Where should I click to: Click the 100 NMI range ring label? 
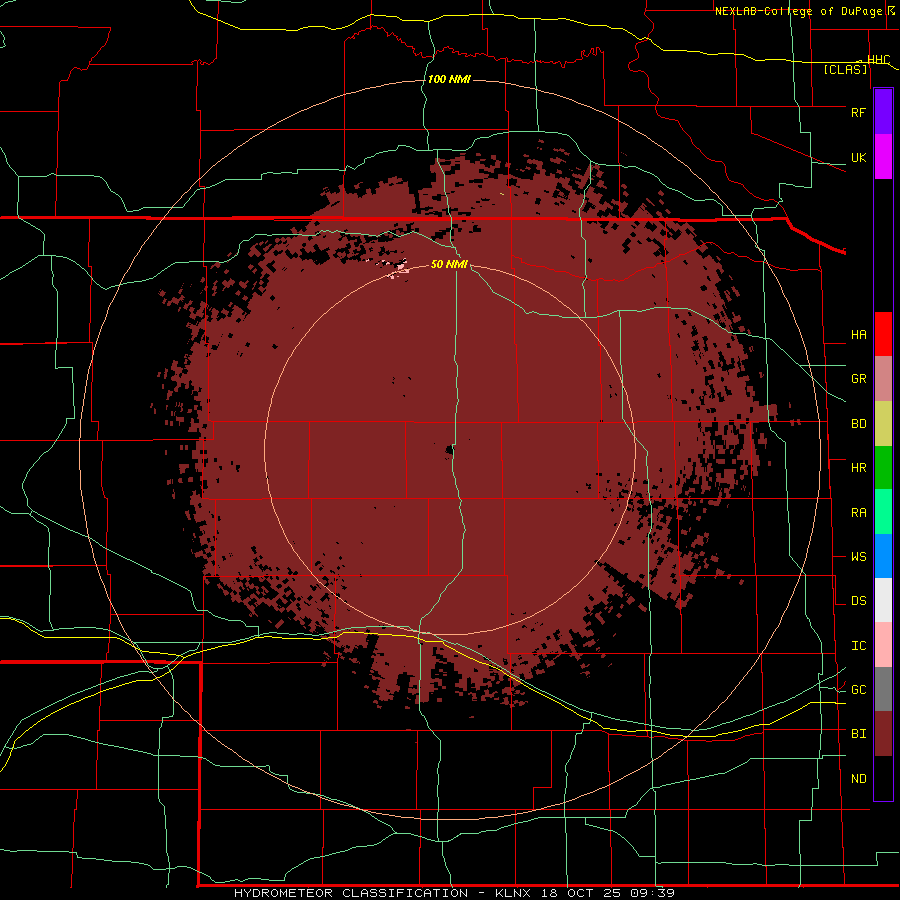pyautogui.click(x=449, y=79)
